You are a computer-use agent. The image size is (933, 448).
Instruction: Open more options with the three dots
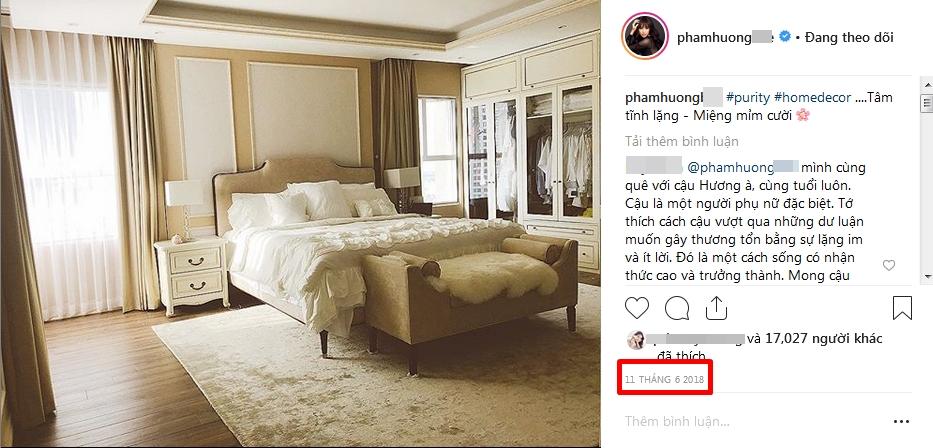click(x=901, y=422)
